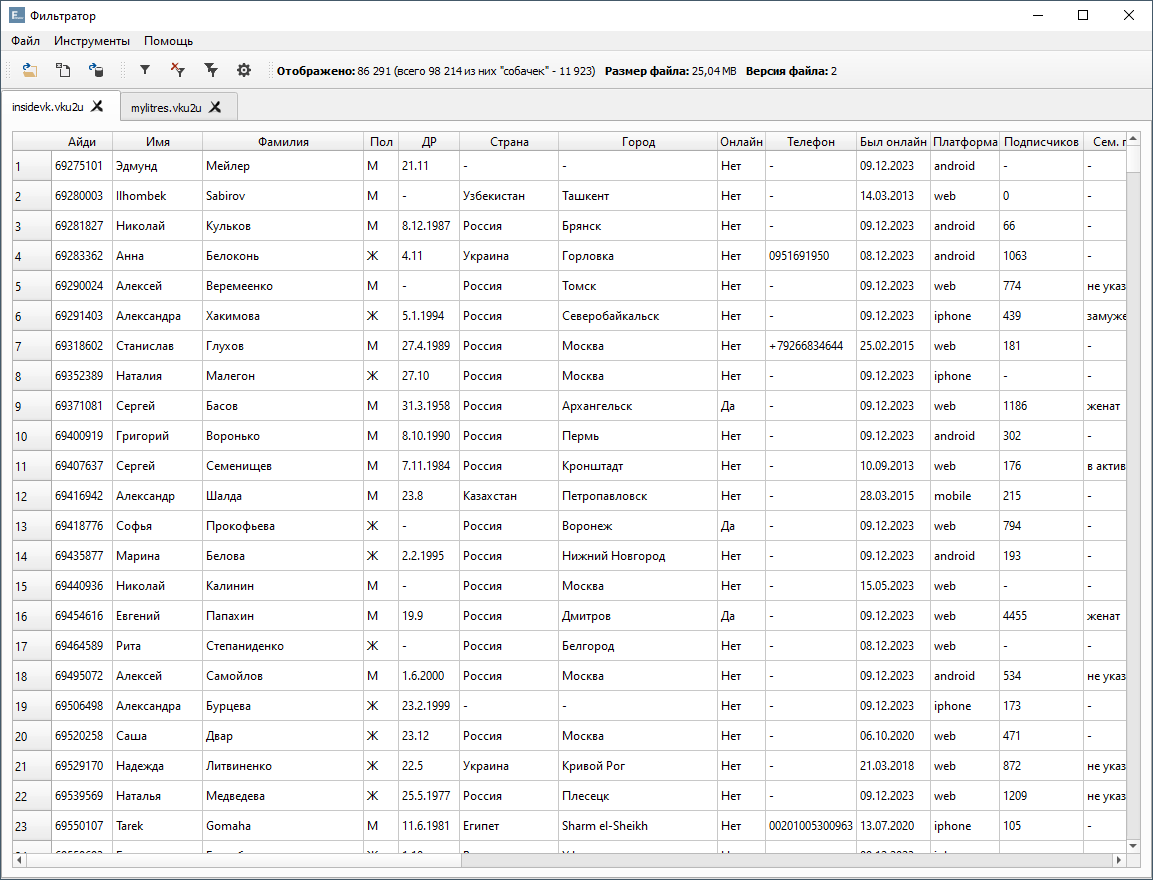Click the city cell Северобайкальск
1153x880 pixels.
pos(638,316)
